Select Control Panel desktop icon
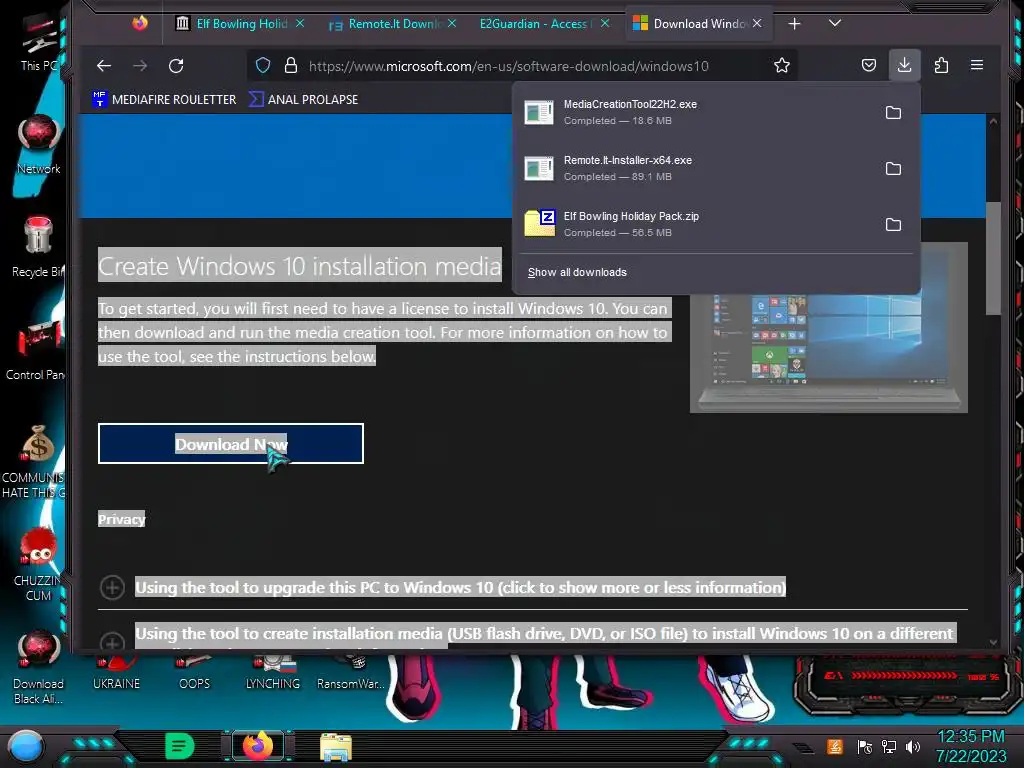The width and height of the screenshot is (1024, 768). click(x=36, y=350)
